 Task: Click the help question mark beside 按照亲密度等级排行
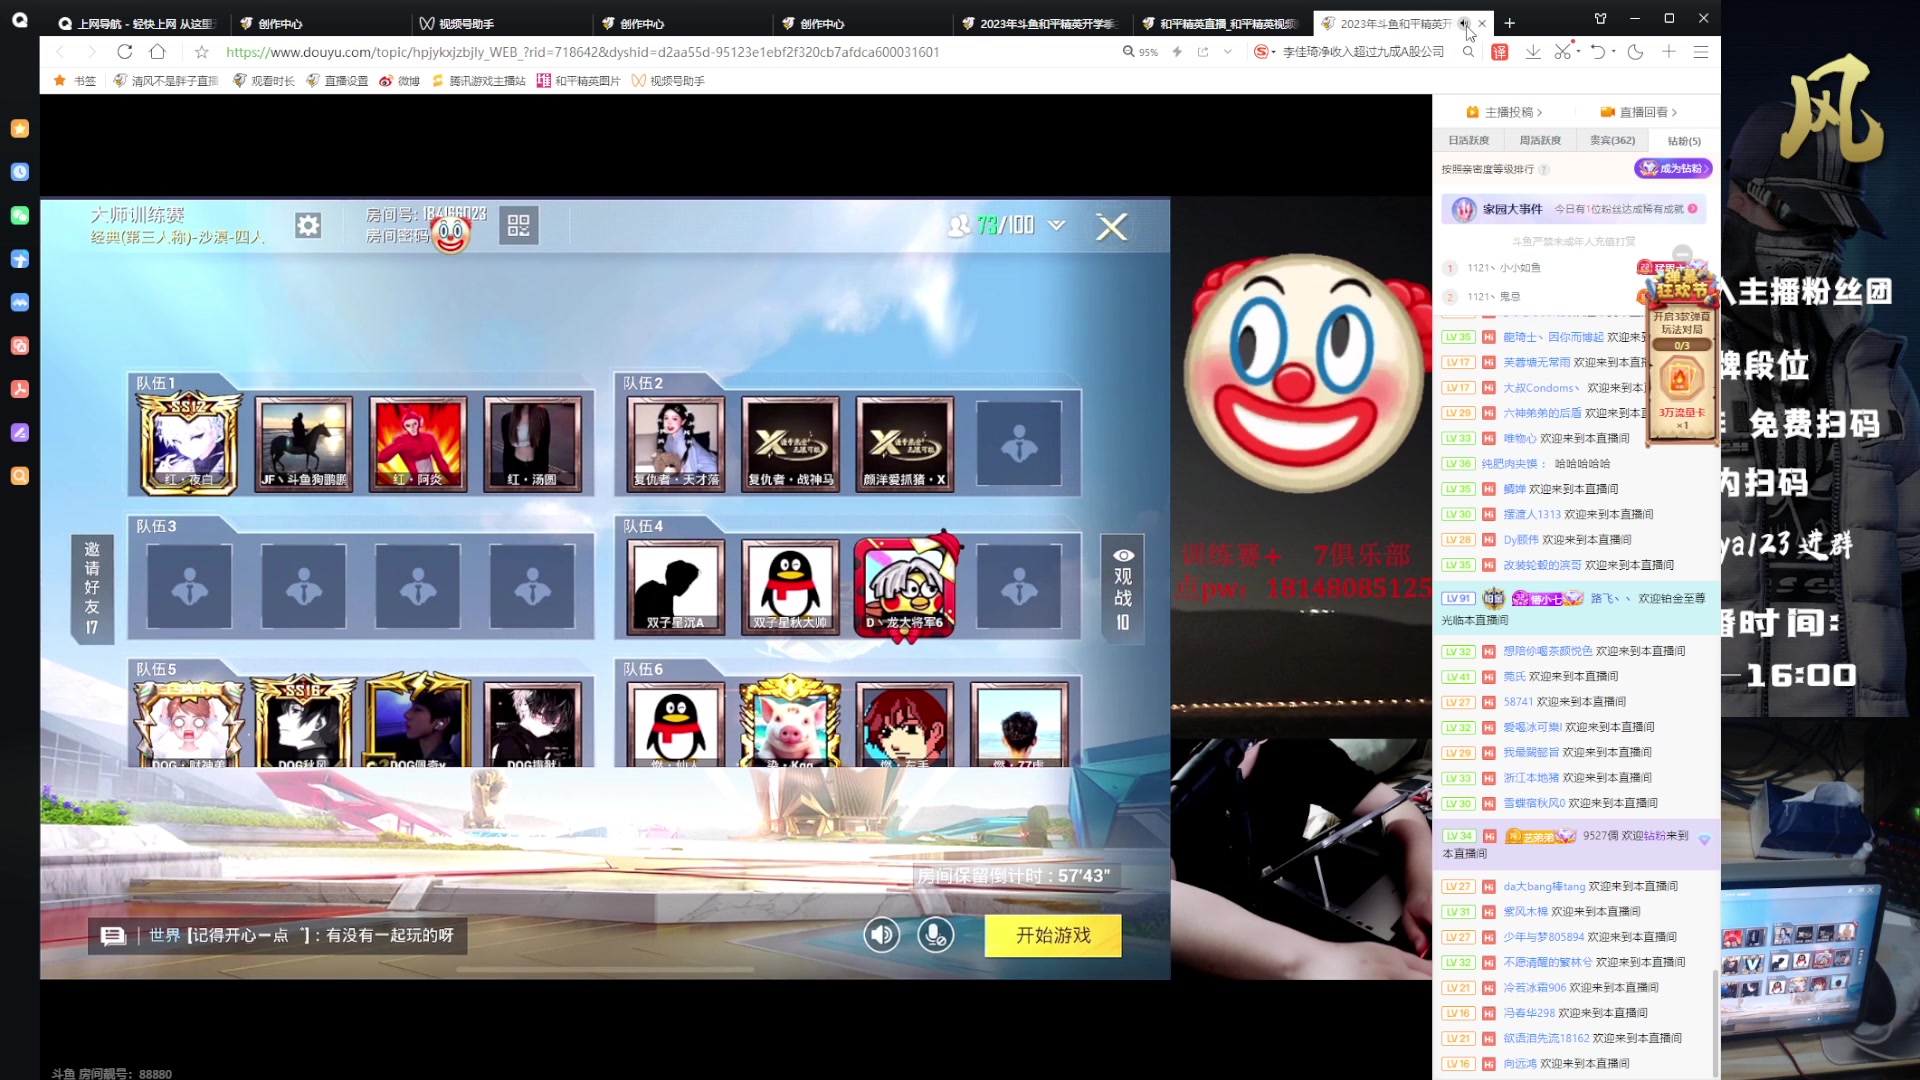pos(1544,169)
